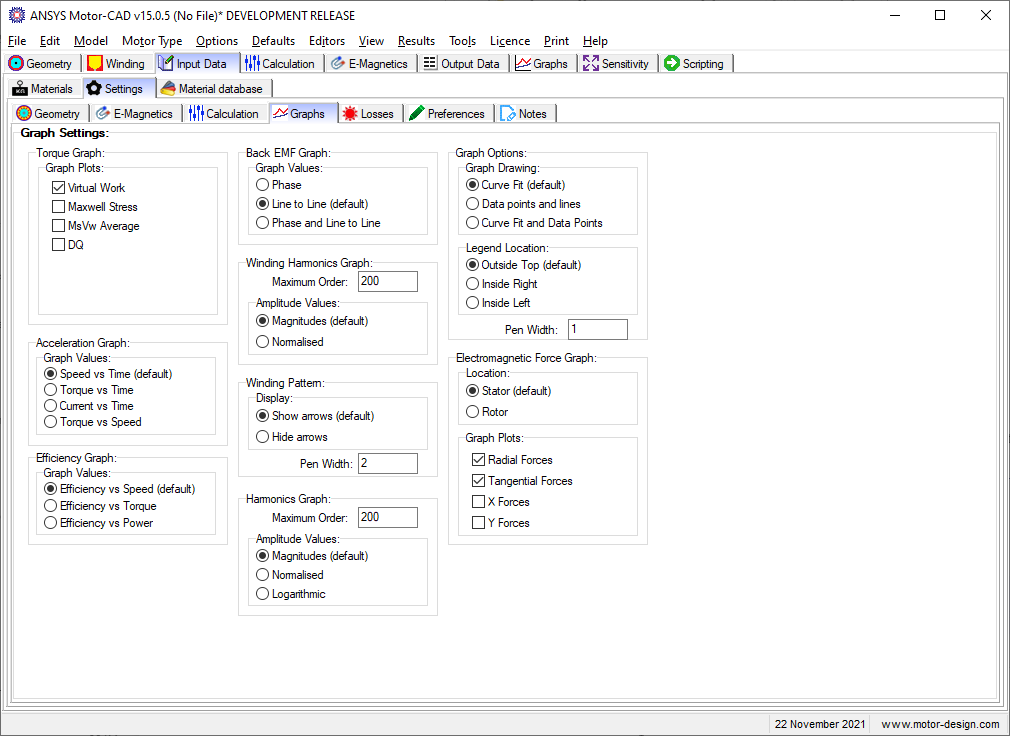The width and height of the screenshot is (1010, 736).
Task: Switch to the E-Magnetics settings sub-tab
Action: (x=135, y=113)
